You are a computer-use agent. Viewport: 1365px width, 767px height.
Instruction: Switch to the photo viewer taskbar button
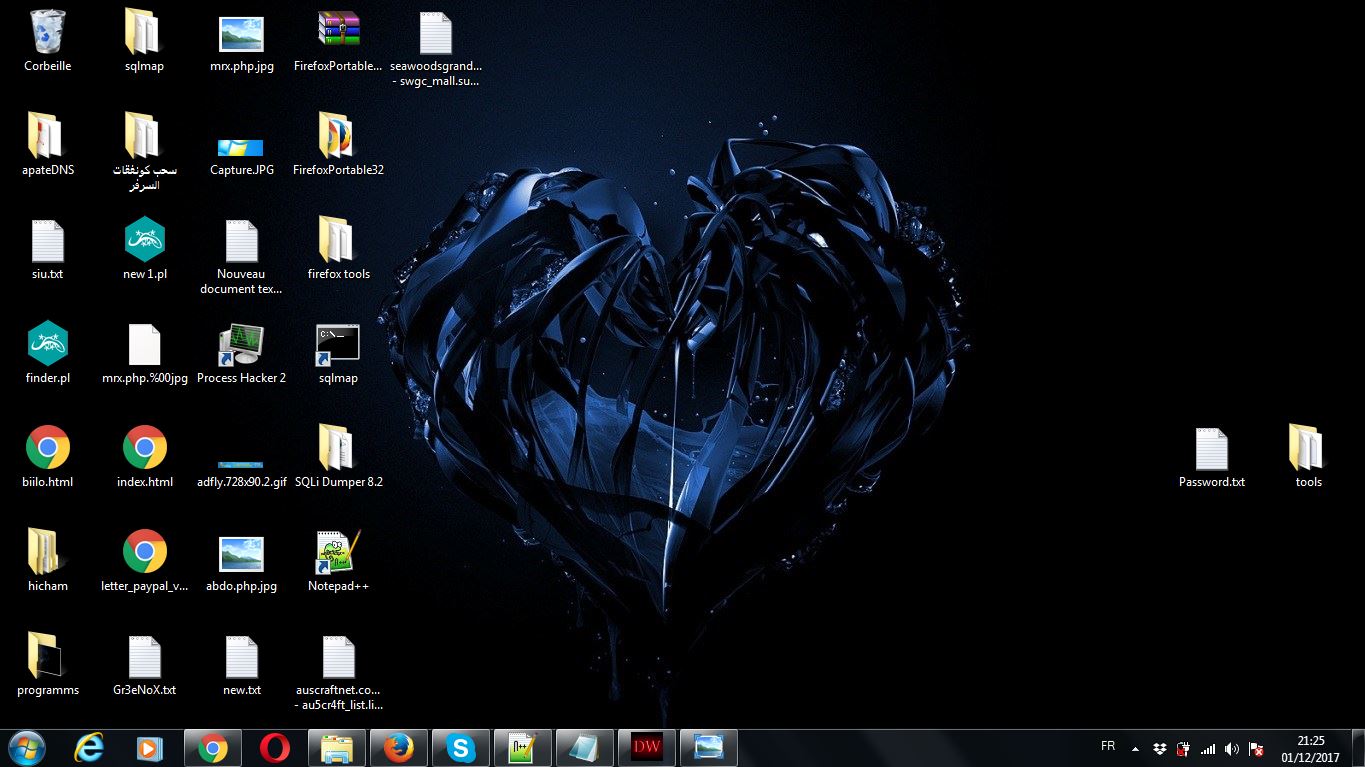(x=708, y=748)
